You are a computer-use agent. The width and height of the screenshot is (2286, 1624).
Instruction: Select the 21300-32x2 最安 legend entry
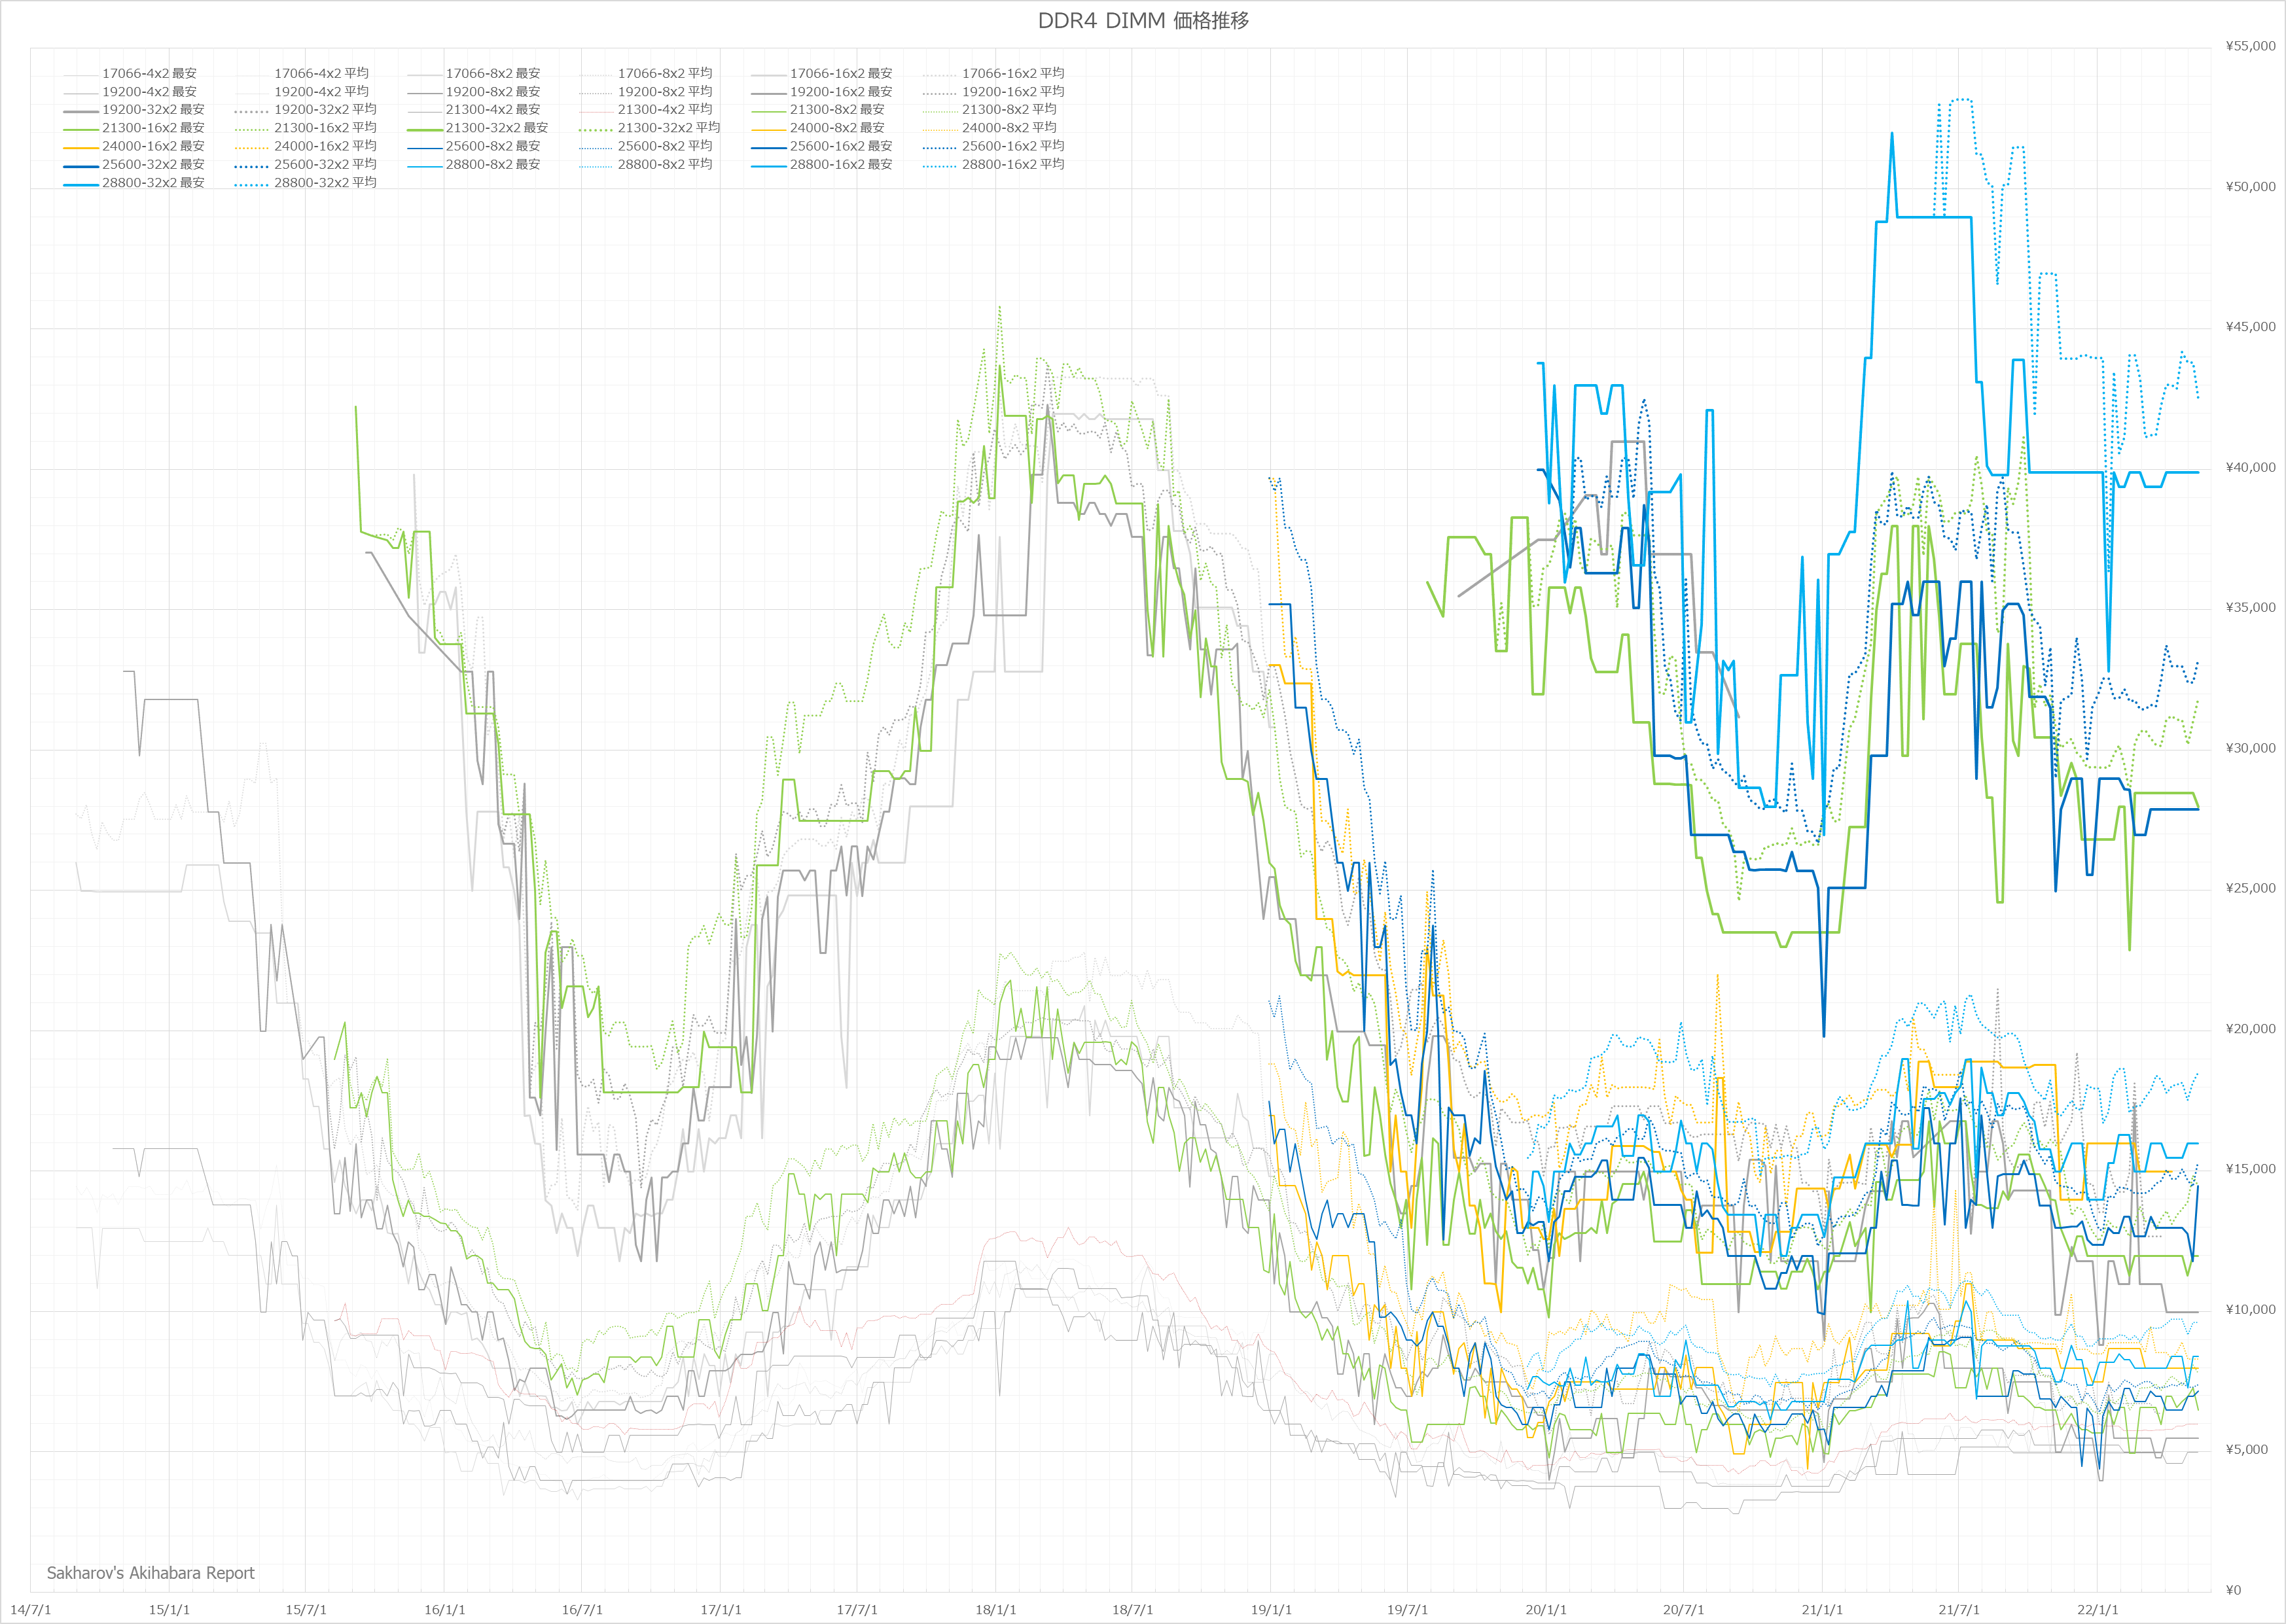(x=496, y=128)
